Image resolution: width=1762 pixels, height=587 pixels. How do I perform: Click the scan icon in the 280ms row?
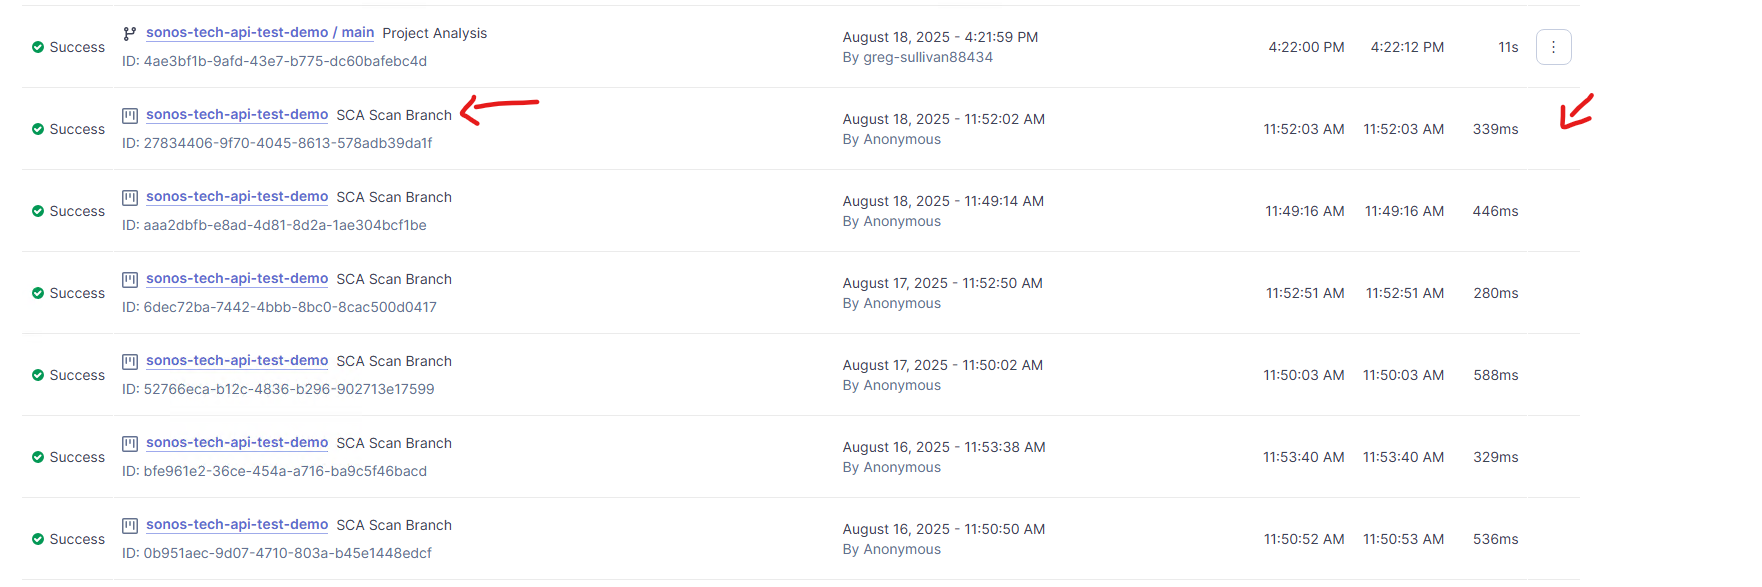(x=130, y=279)
